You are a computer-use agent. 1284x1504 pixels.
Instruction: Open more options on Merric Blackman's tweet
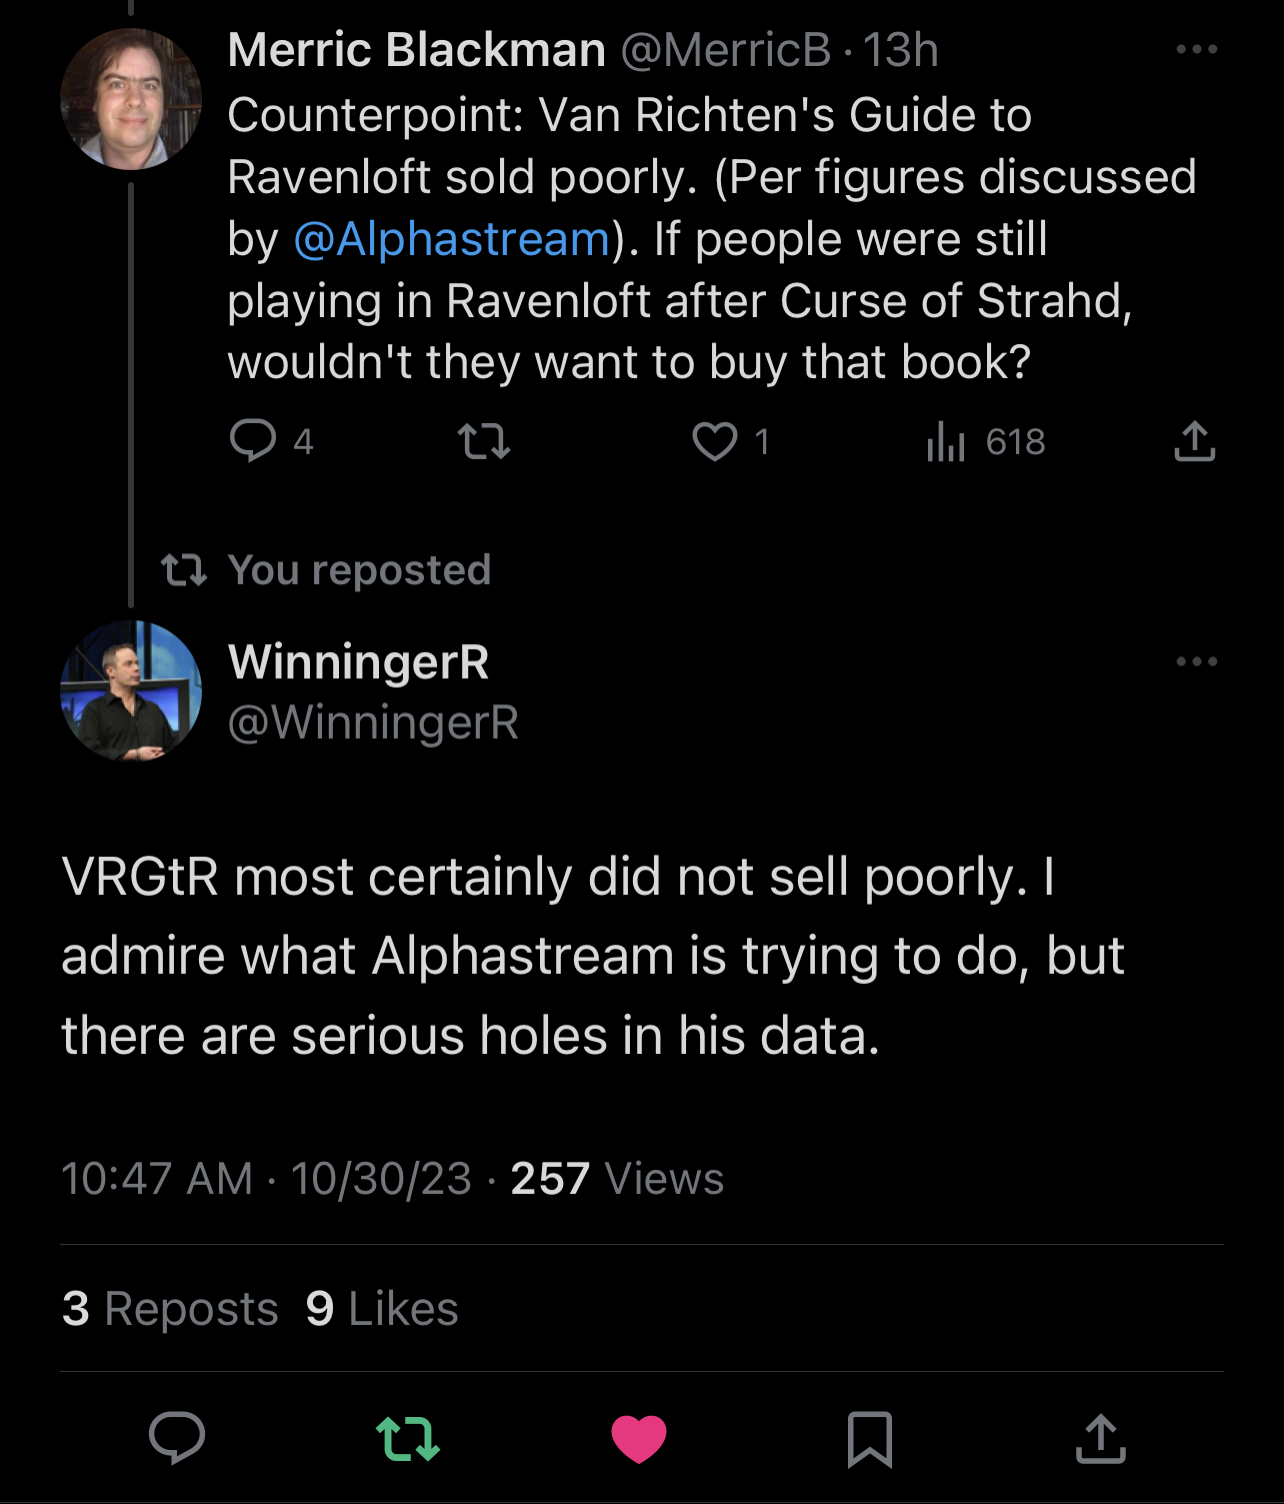pyautogui.click(x=1196, y=49)
